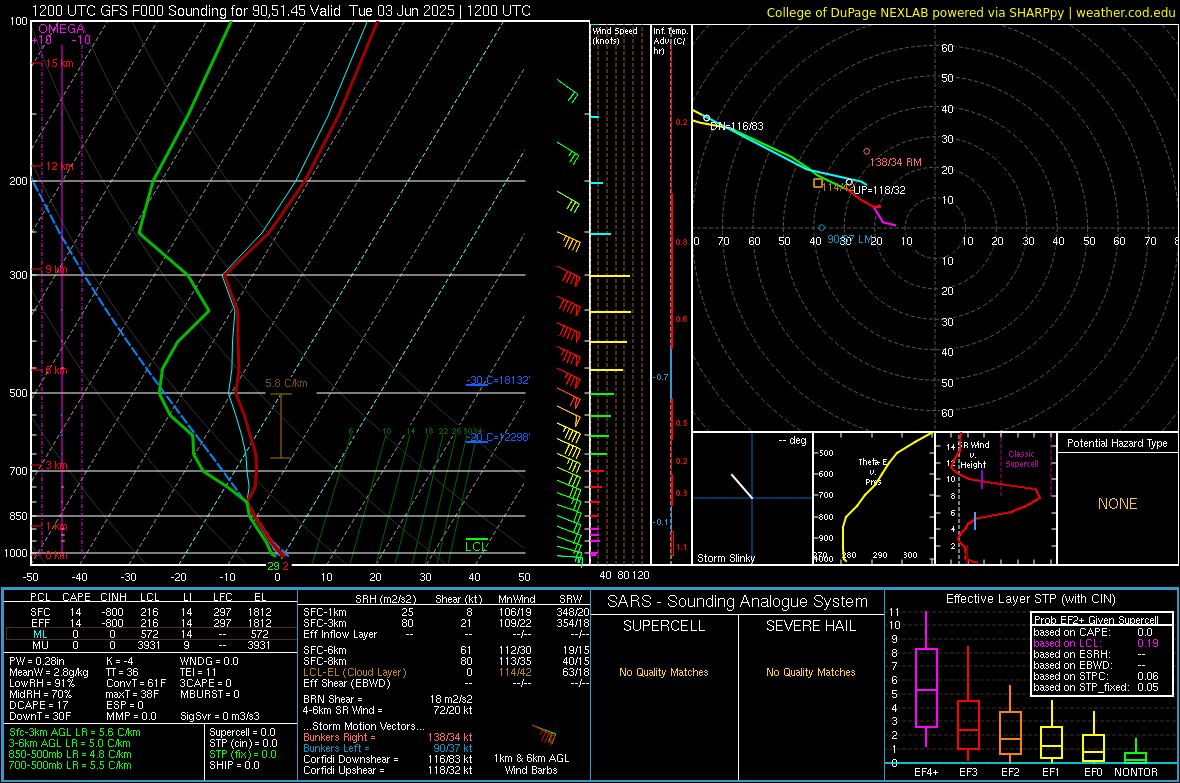Screen dimensions: 1180x783
Task: Click the SFC-1km shear row
Action: pos(446,612)
